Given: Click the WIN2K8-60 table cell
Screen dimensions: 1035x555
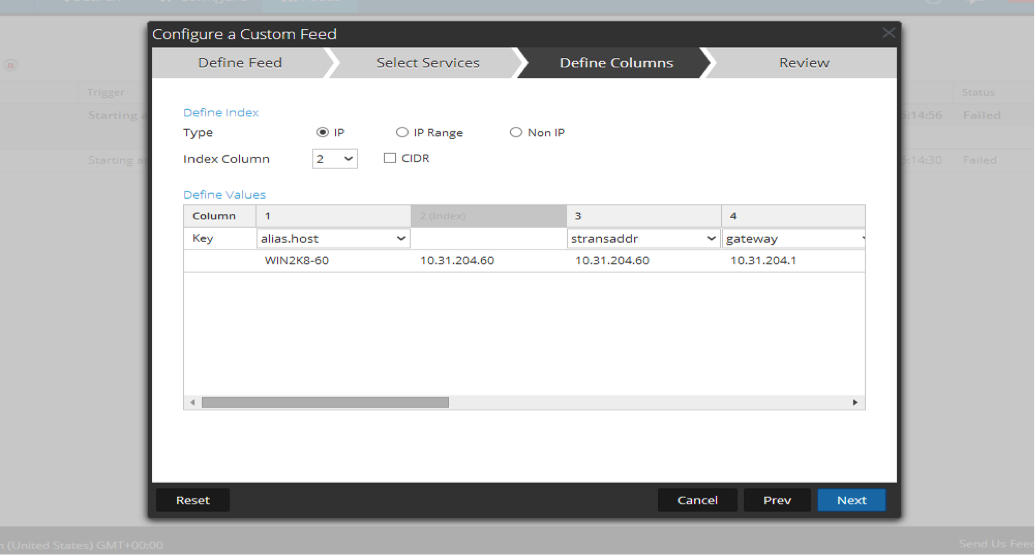Looking at the screenshot, I should tap(297, 261).
